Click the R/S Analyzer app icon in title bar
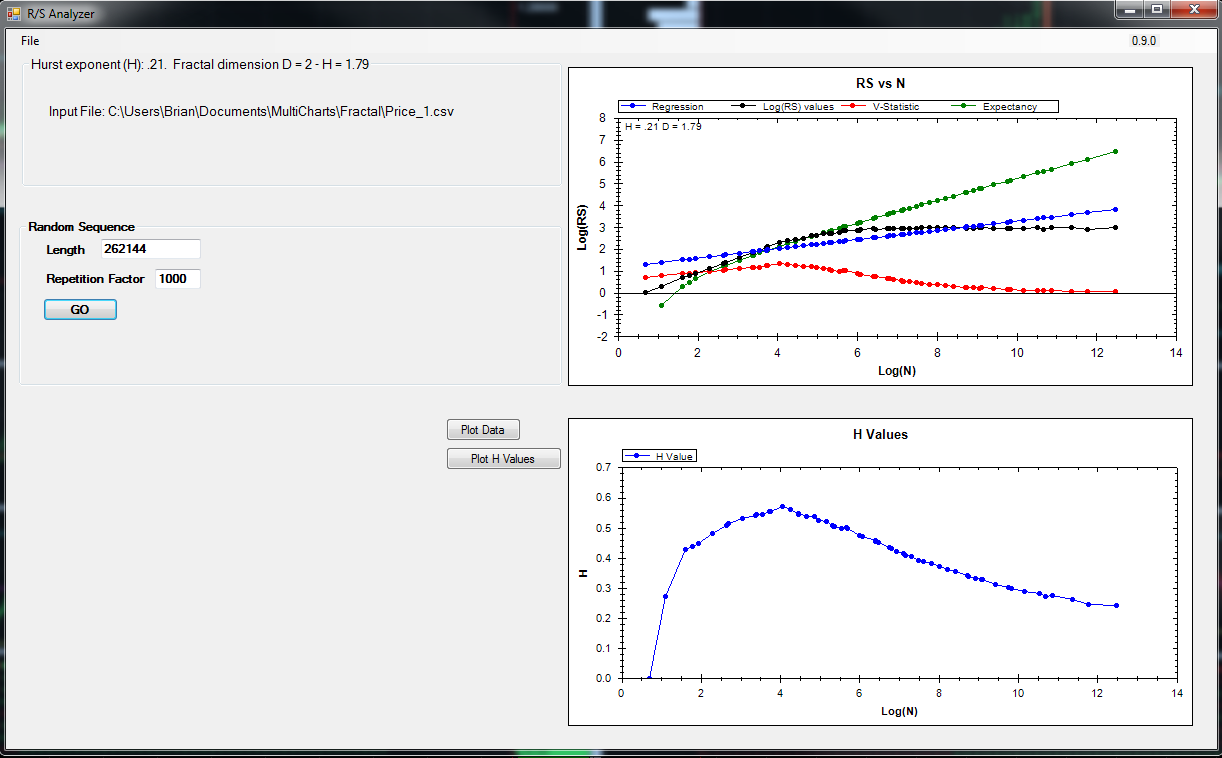 pyautogui.click(x=14, y=14)
